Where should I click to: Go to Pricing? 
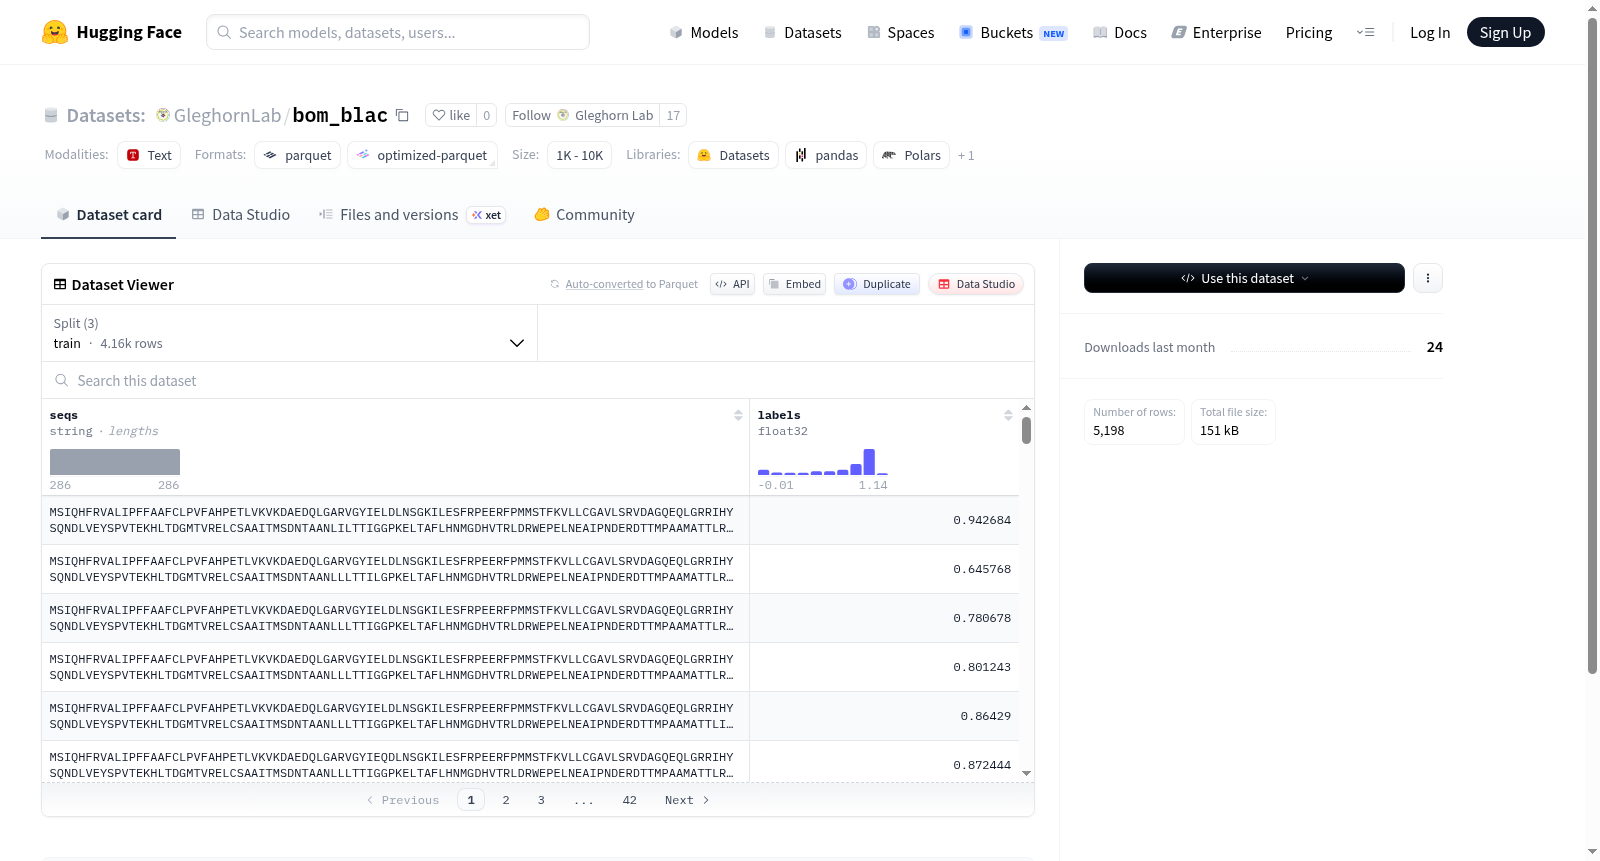coord(1309,33)
